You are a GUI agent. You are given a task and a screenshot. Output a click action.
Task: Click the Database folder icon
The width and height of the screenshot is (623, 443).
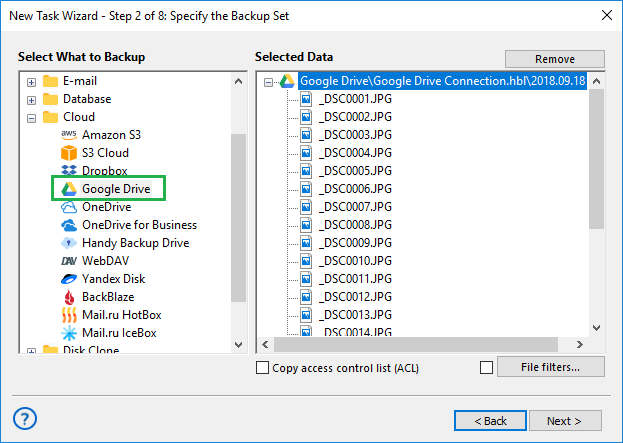[50, 99]
